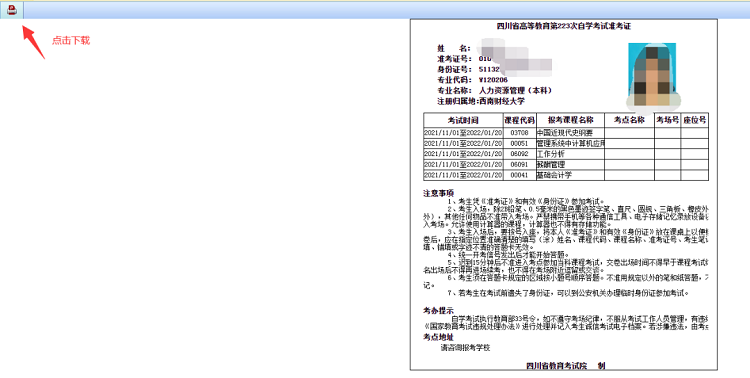750x378 pixels.
Task: Click the 考试时间 column header
Action: pos(463,120)
